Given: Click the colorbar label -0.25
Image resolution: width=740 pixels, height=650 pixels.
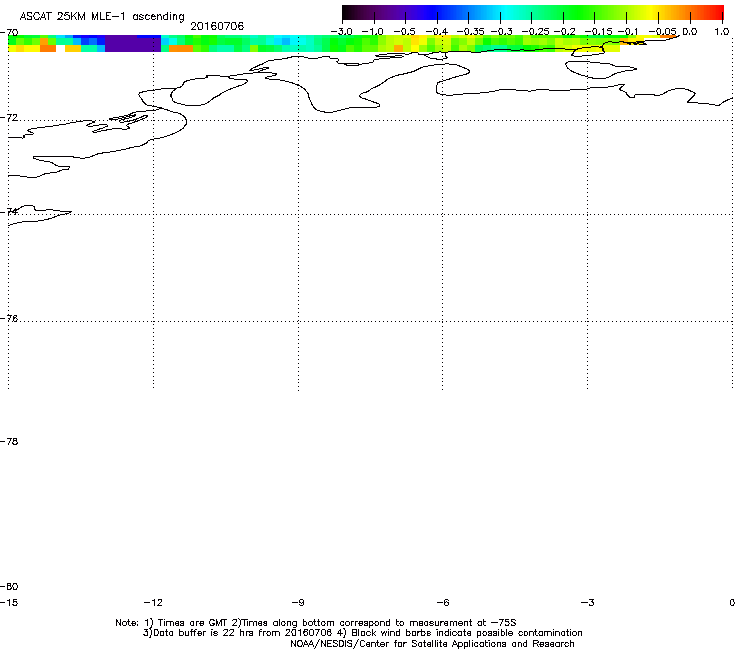Looking at the screenshot, I should click(536, 32).
